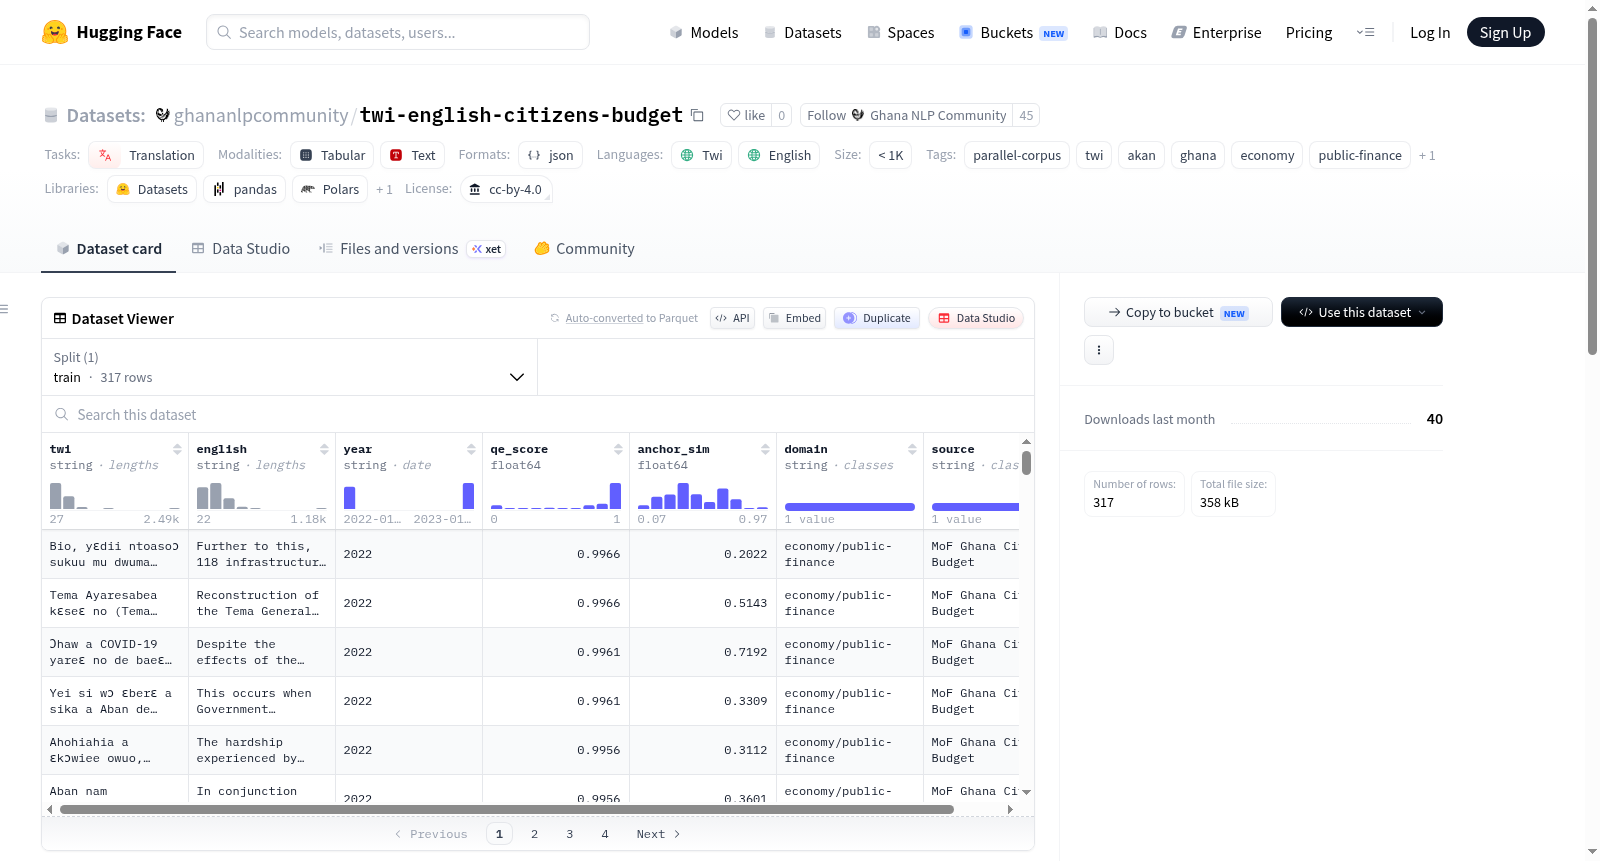The height and width of the screenshot is (861, 1600).
Task: Click the parallel-corpus tag
Action: click(1017, 155)
